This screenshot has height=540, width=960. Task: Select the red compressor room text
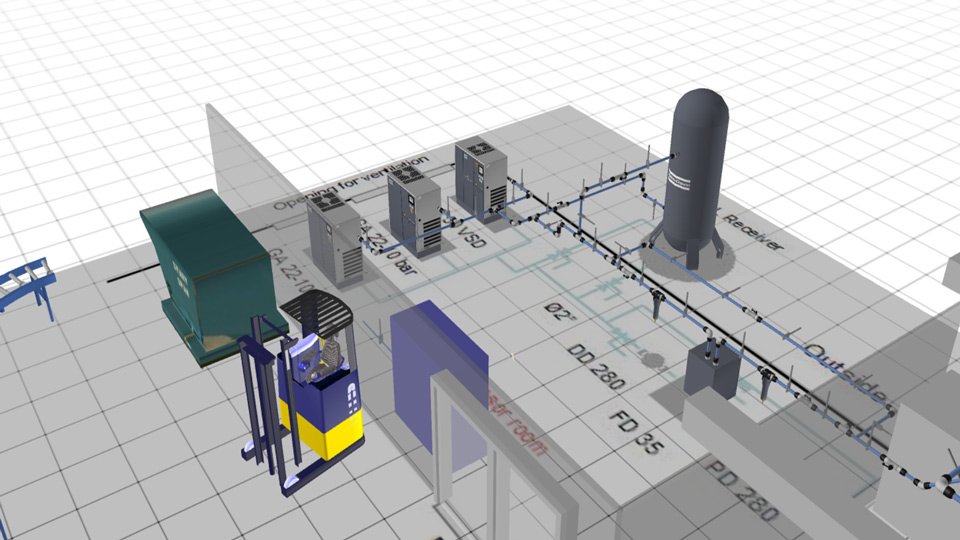pyautogui.click(x=517, y=425)
